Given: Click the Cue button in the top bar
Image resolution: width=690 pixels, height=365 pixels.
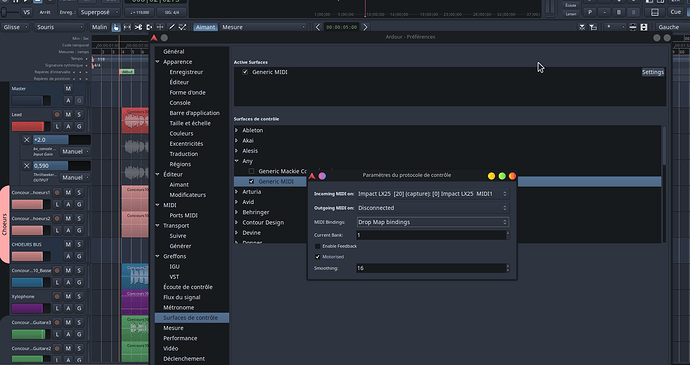Looking at the screenshot, I should (675, 12).
